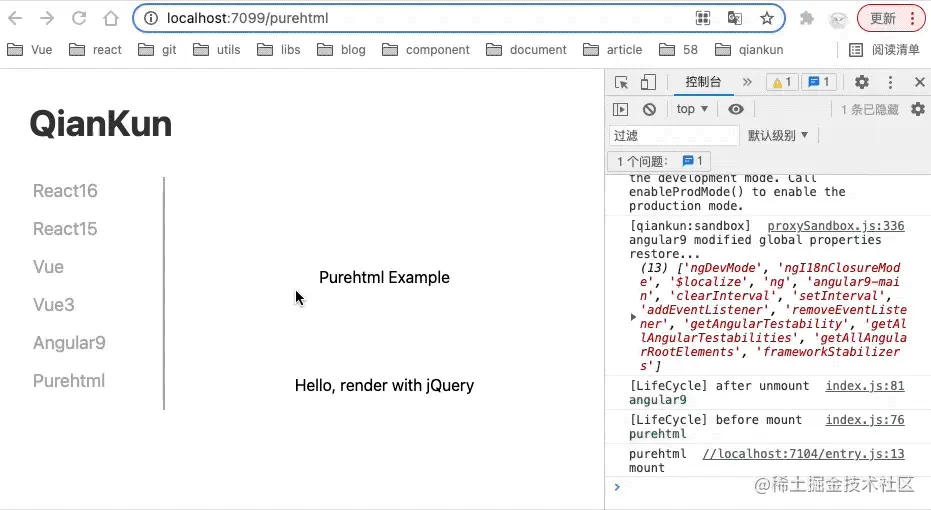This screenshot has height=510, width=931.
Task: Toggle the live expression eye icon
Action: click(x=736, y=109)
